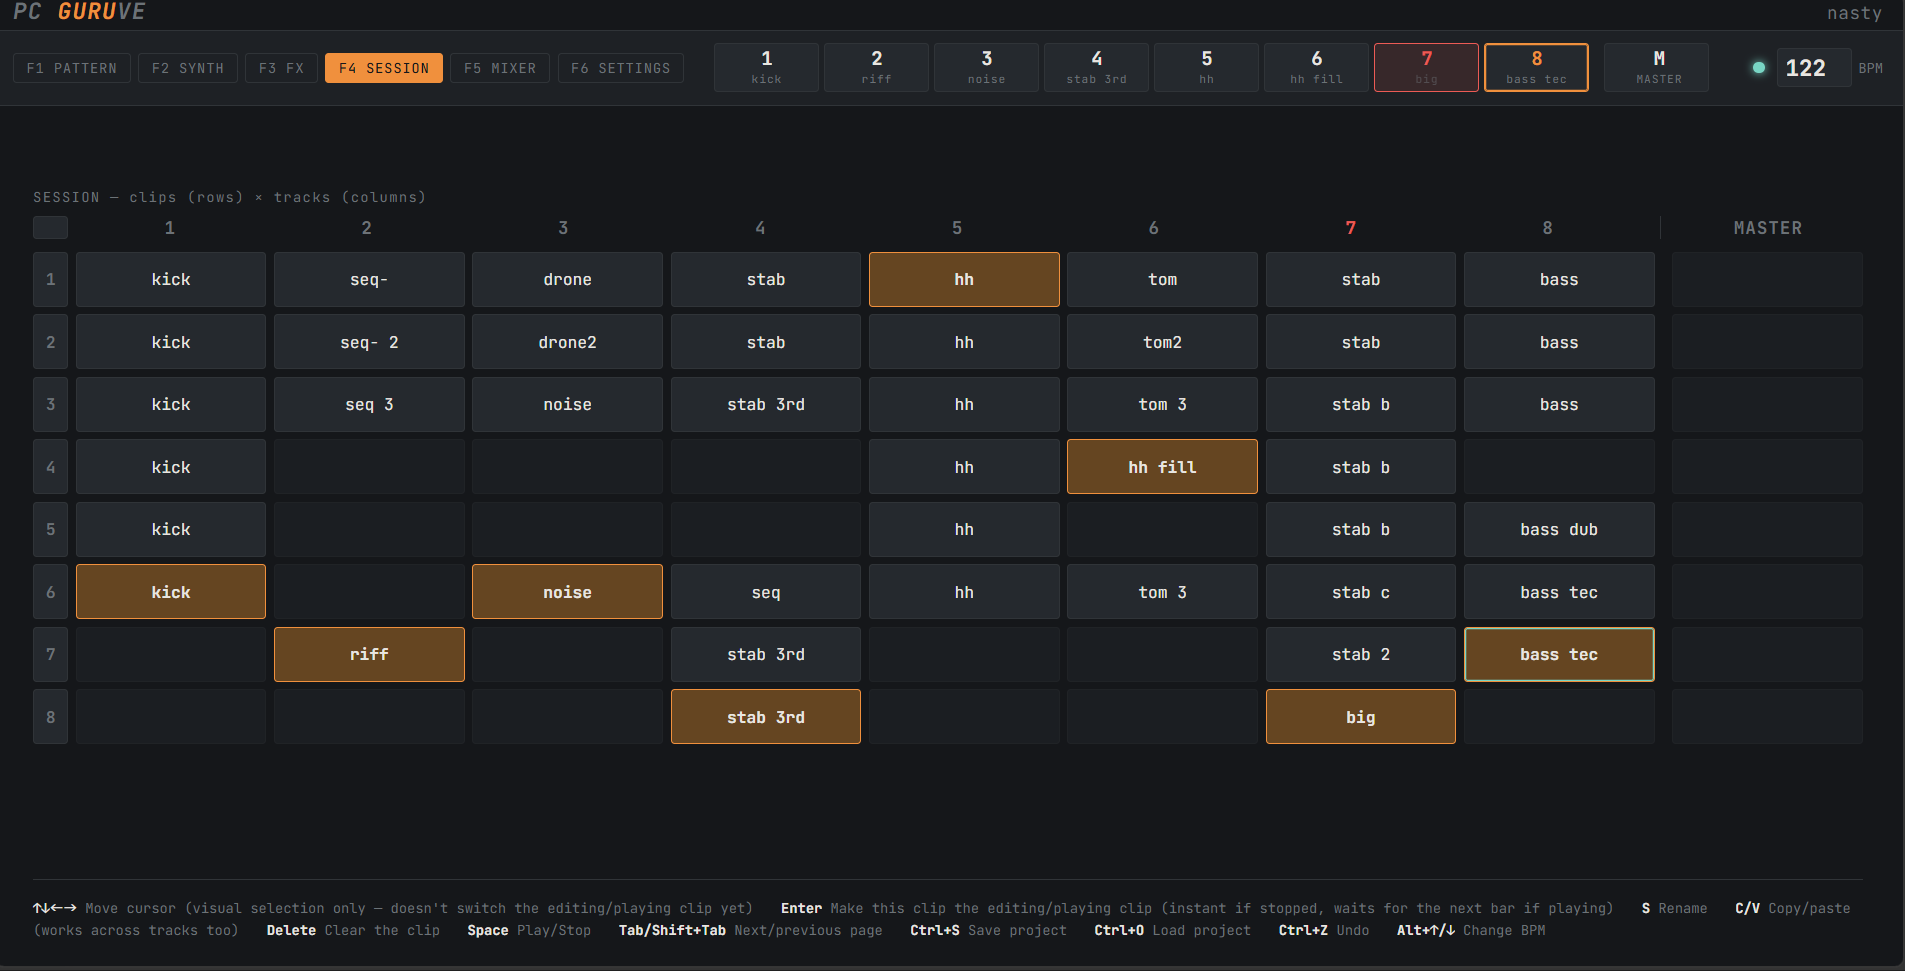1905x971 pixels.
Task: Open the F3 FX tab
Action: pyautogui.click(x=281, y=68)
